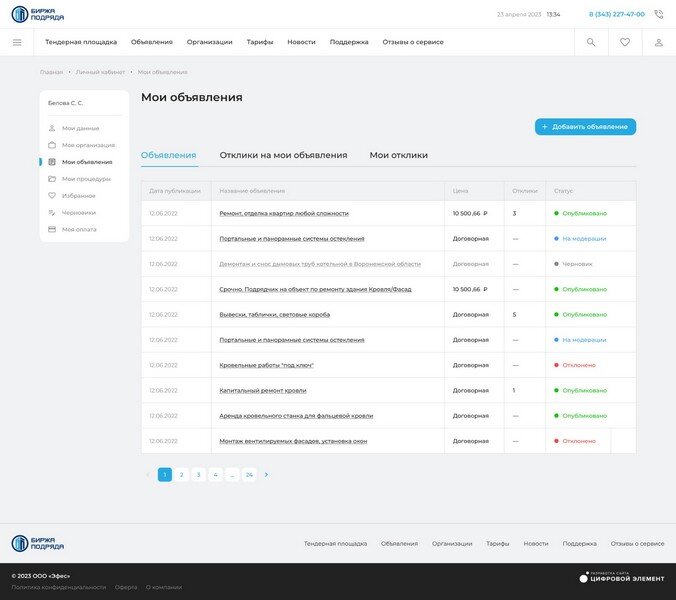Screen dimensions: 676x600
Task: Switch to Объявления tab
Action: [169, 155]
